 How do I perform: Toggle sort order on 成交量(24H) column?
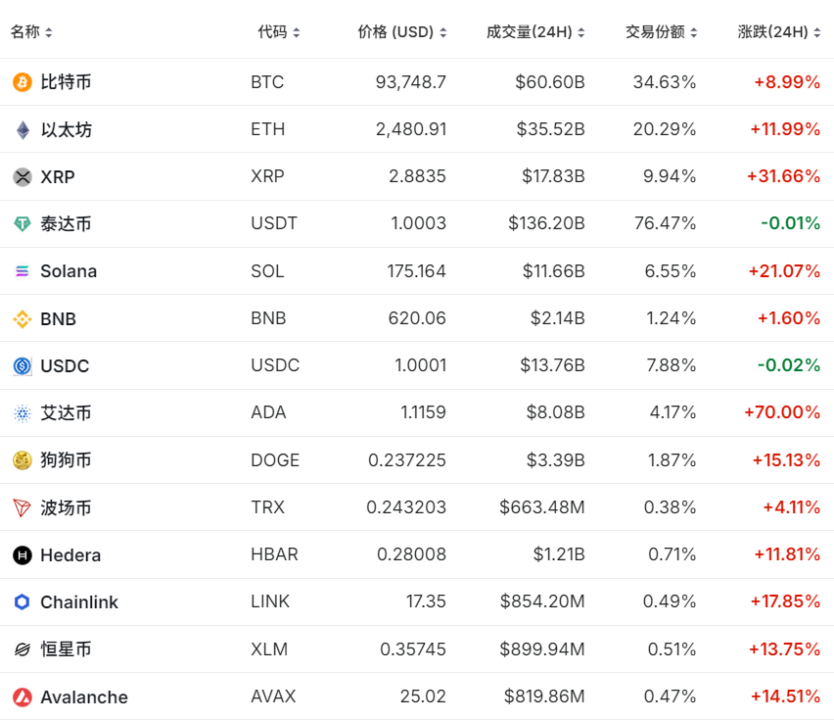coord(583,31)
